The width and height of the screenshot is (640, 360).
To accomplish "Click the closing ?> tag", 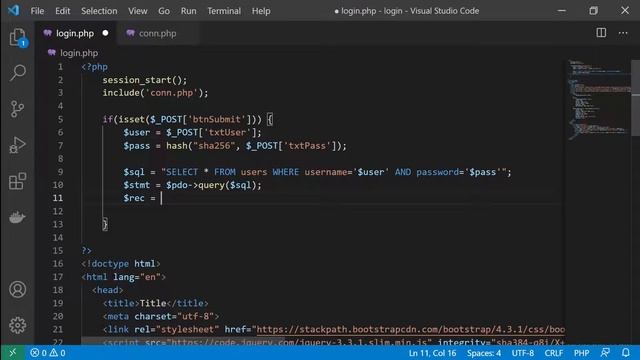I will 87,251.
